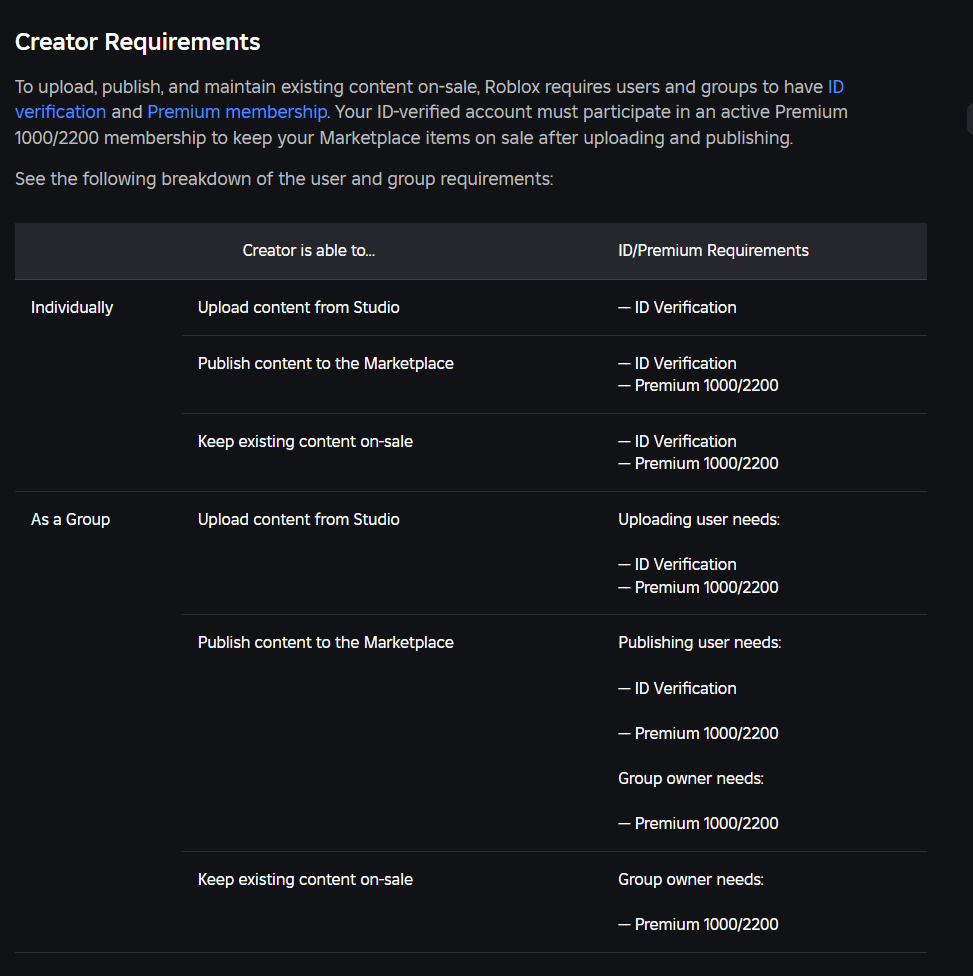The width and height of the screenshot is (973, 976).
Task: Open the Premium membership link
Action: (x=237, y=112)
